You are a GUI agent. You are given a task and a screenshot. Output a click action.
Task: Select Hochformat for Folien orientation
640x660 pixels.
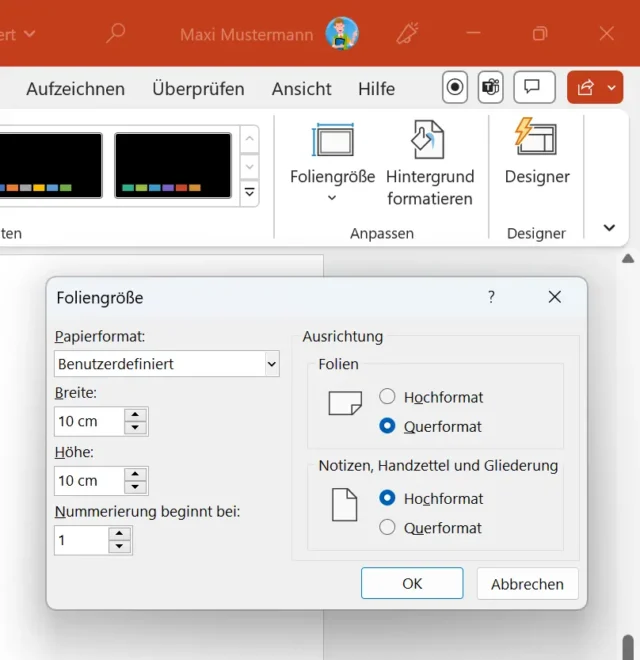388,397
